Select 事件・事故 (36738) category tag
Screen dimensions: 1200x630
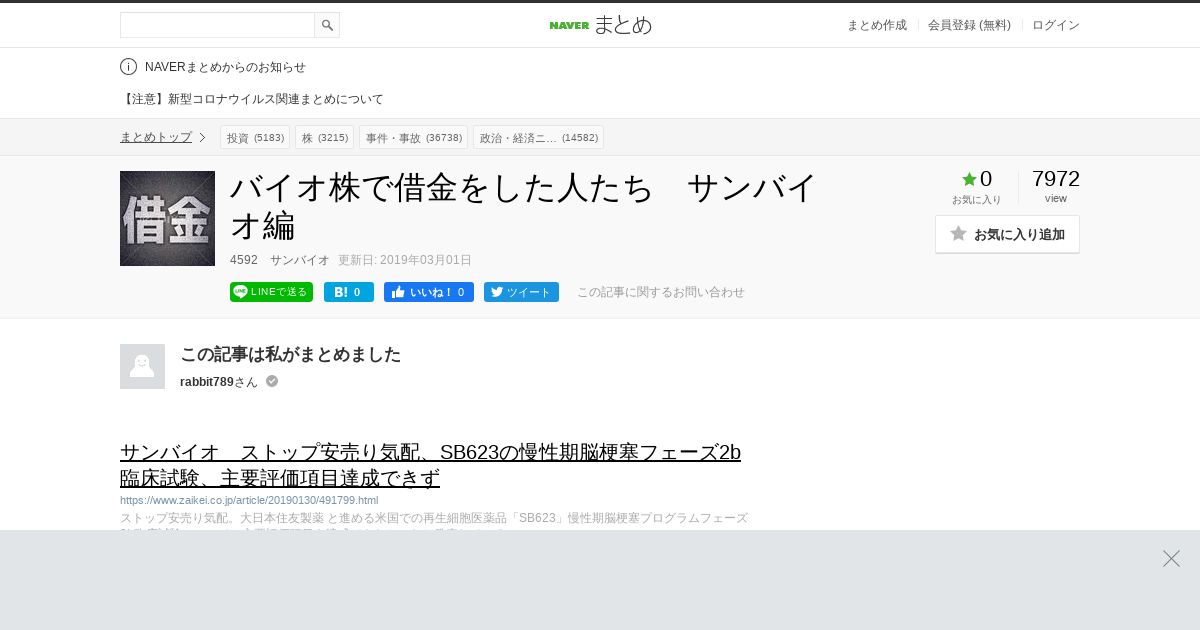click(x=414, y=137)
